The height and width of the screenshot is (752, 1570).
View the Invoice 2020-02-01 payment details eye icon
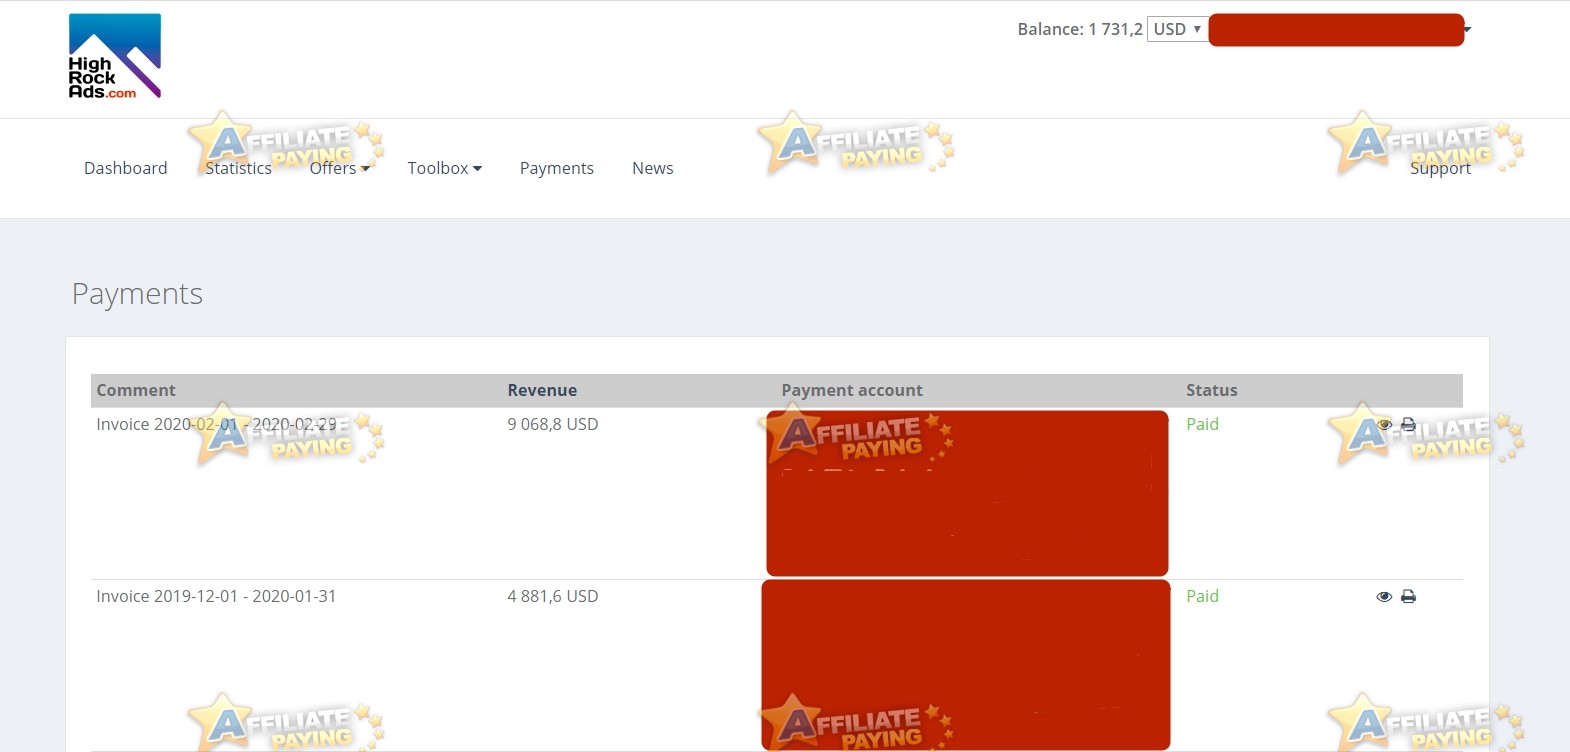click(1384, 424)
